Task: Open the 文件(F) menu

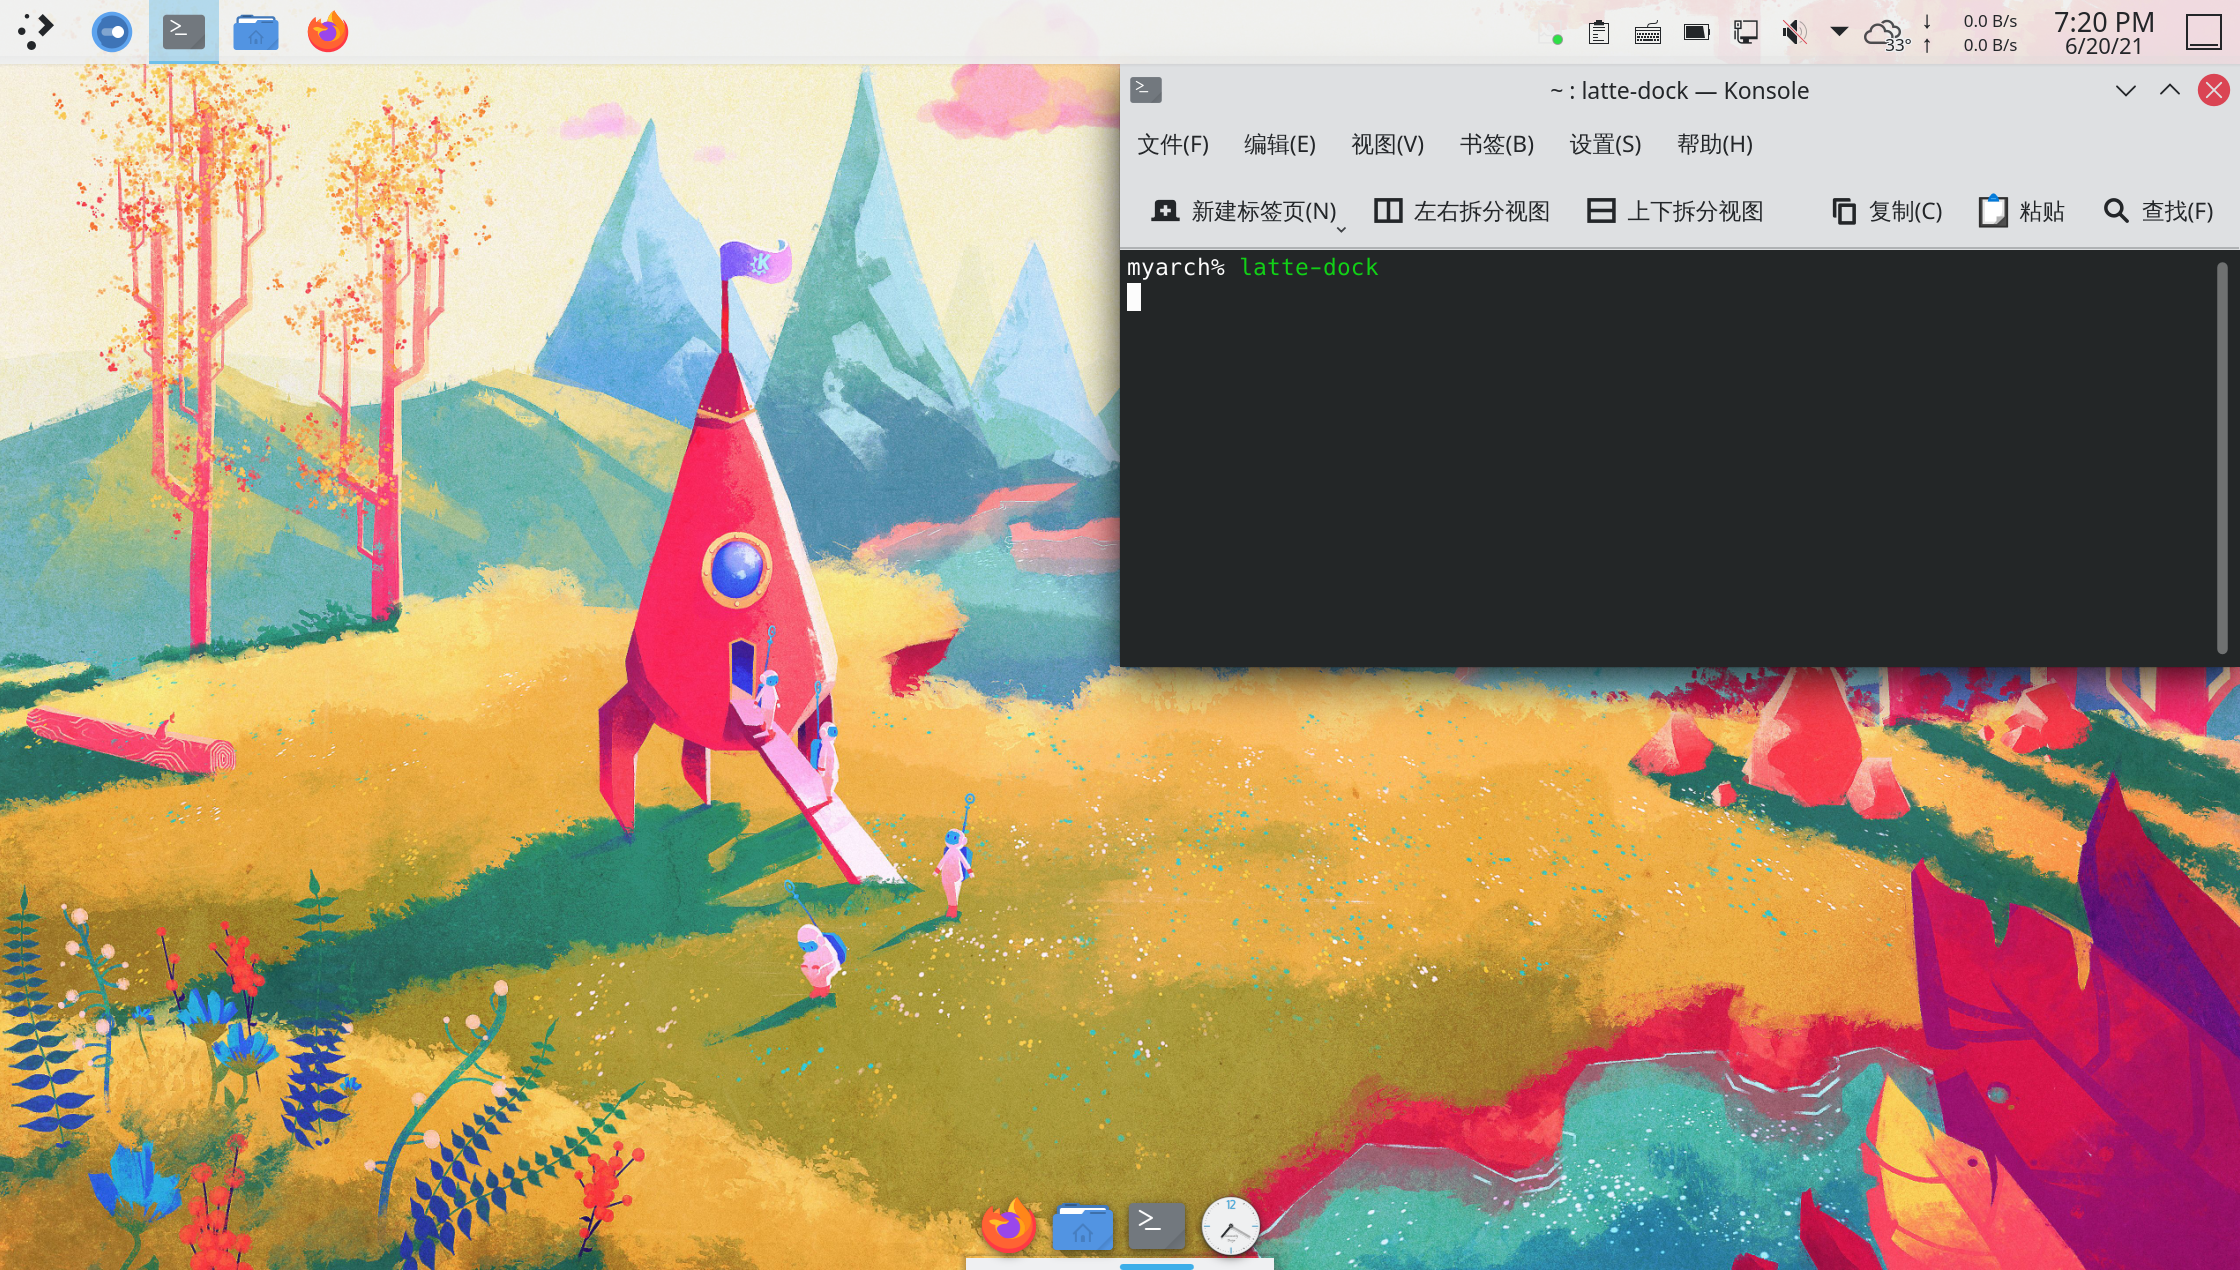Action: pos(1173,144)
